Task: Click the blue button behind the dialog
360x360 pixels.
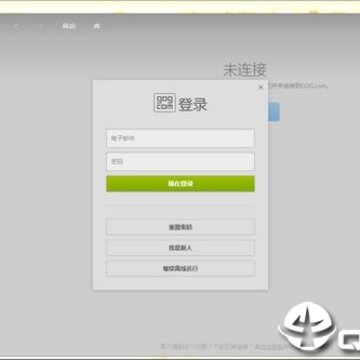Action: click(274, 112)
